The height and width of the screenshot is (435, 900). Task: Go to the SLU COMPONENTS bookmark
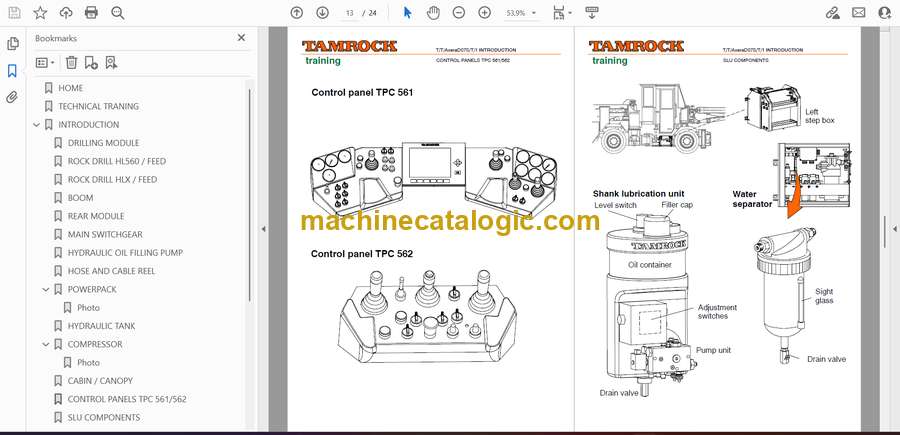pos(103,417)
